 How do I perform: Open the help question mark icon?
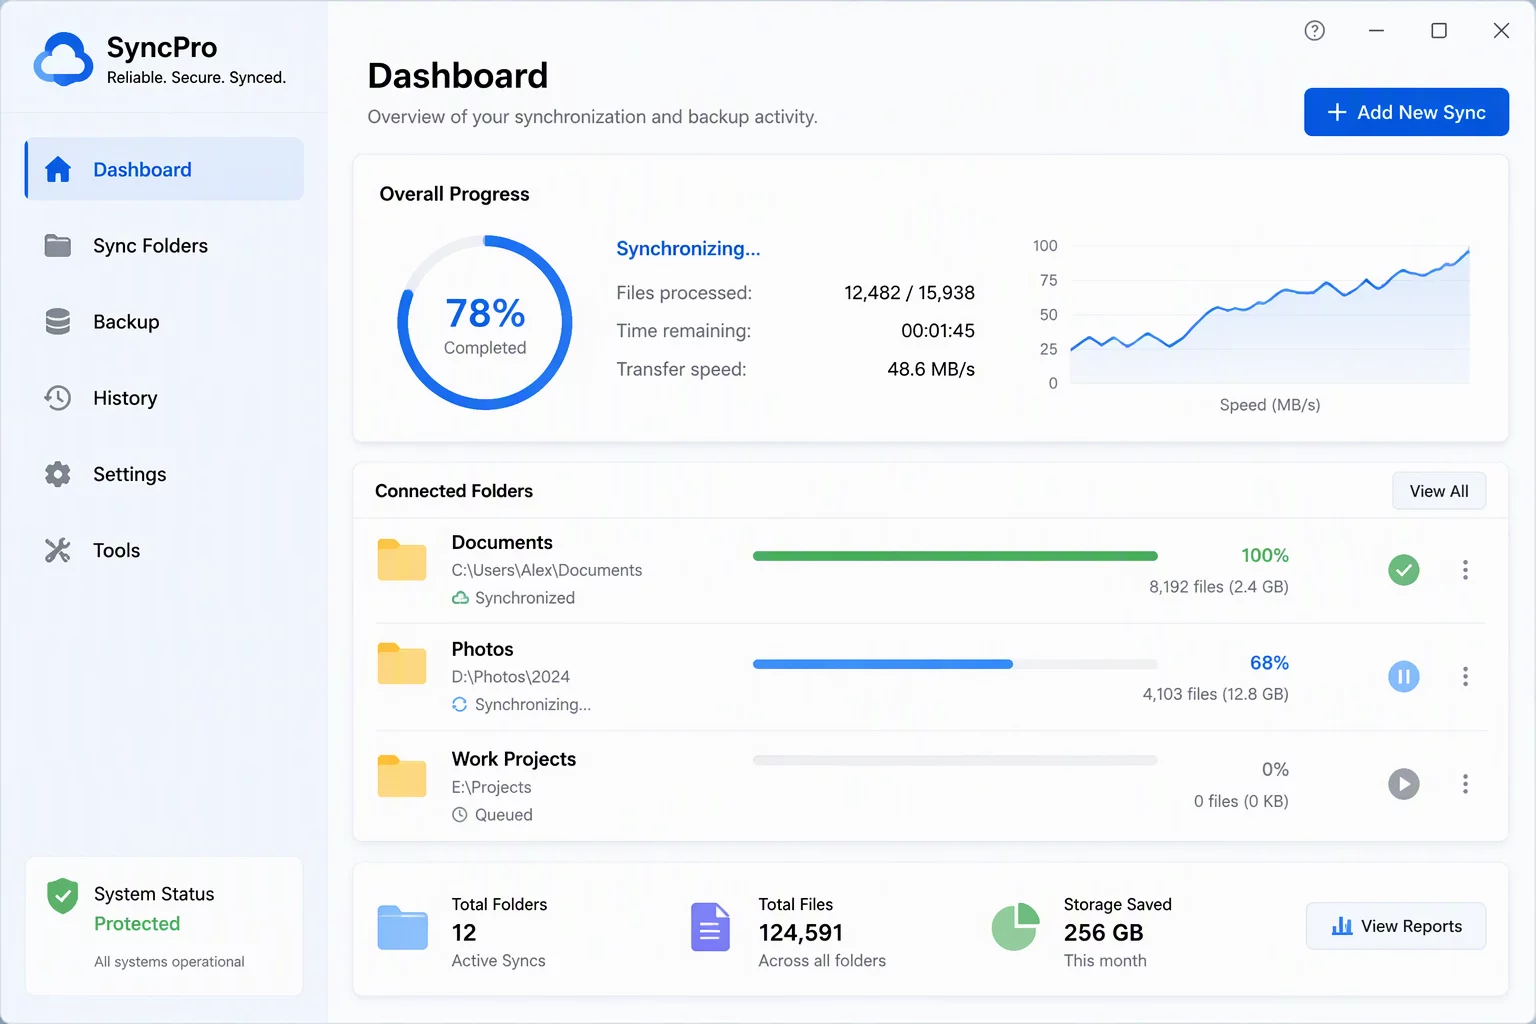pos(1315,31)
